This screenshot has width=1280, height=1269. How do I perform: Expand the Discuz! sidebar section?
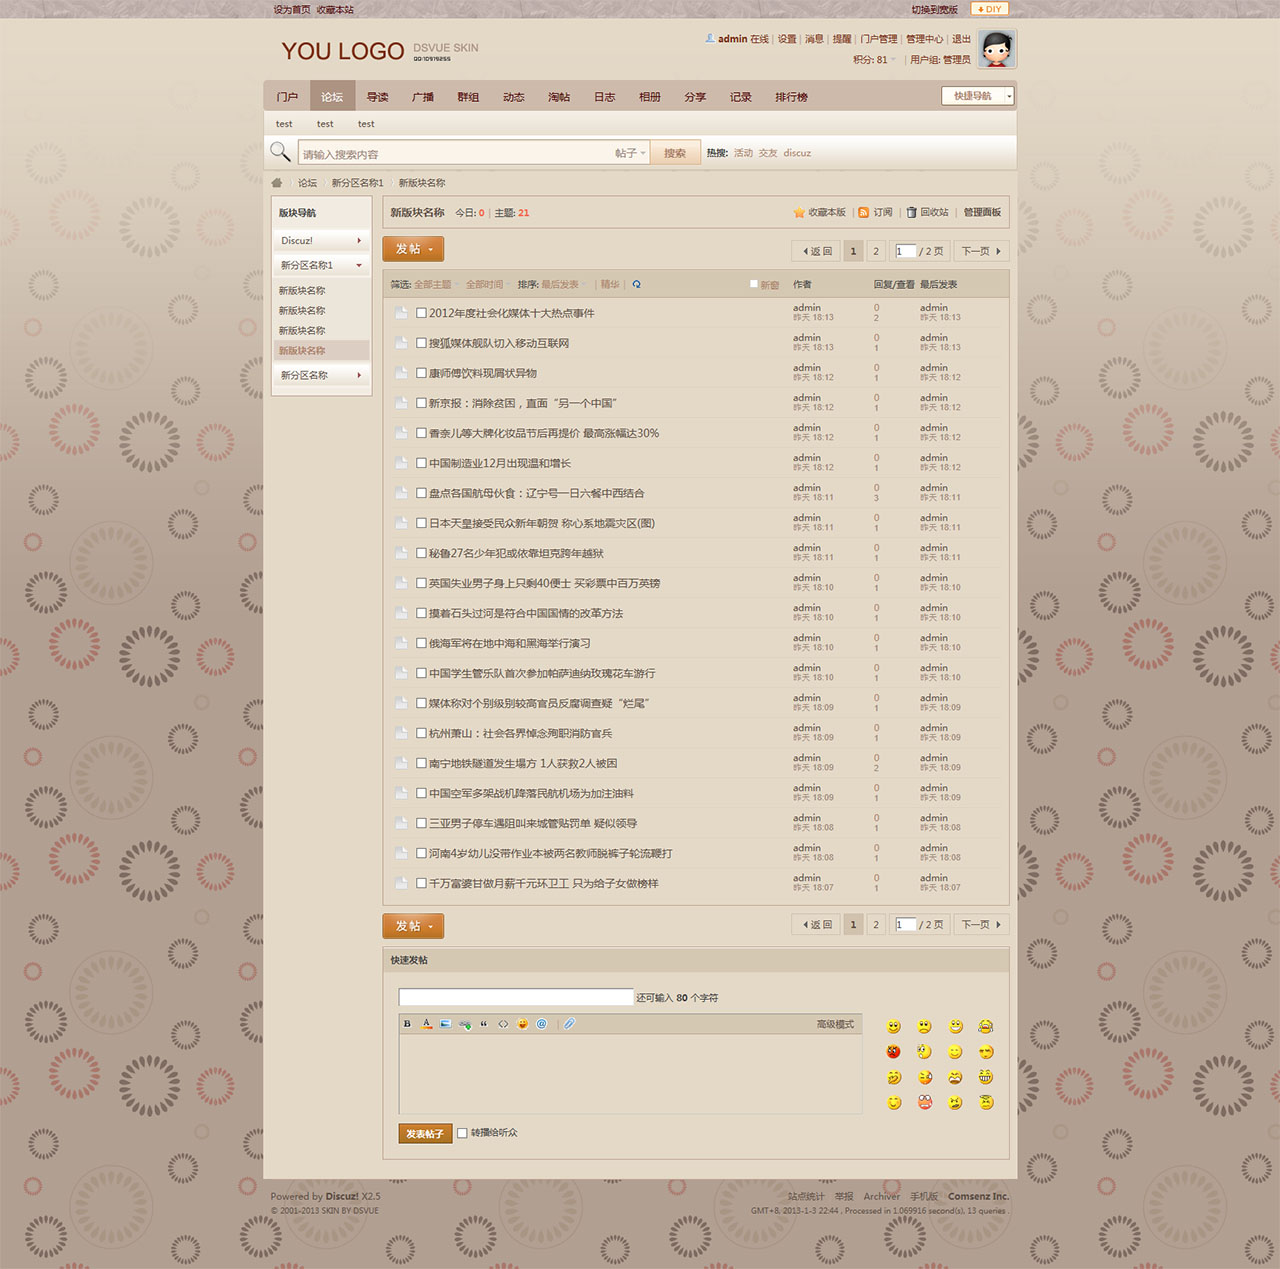[321, 241]
